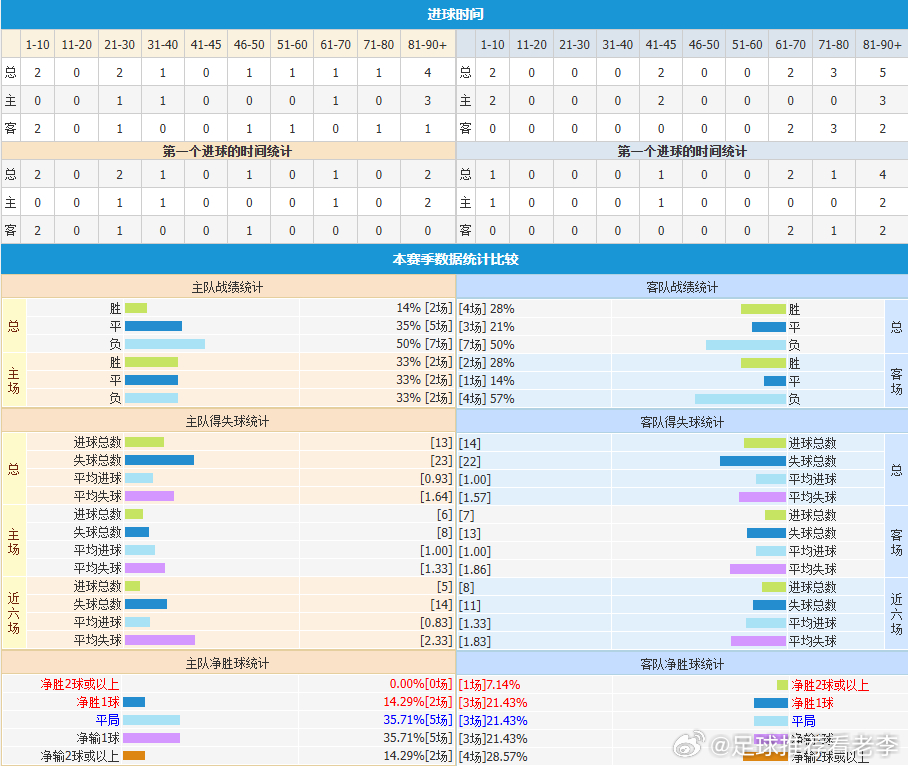Click the away conceded bar for [22]
The image size is (908, 766).
coord(753,461)
